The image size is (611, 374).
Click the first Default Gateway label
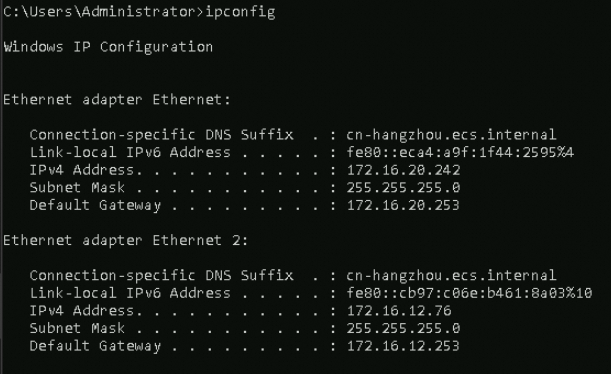[x=95, y=206]
